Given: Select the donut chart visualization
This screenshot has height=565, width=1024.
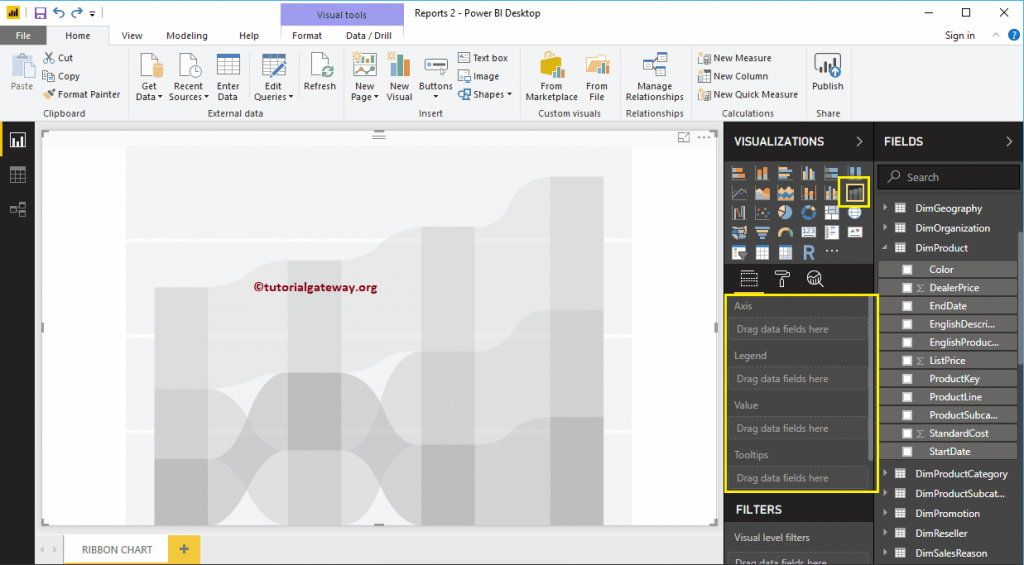Looking at the screenshot, I should click(x=808, y=212).
